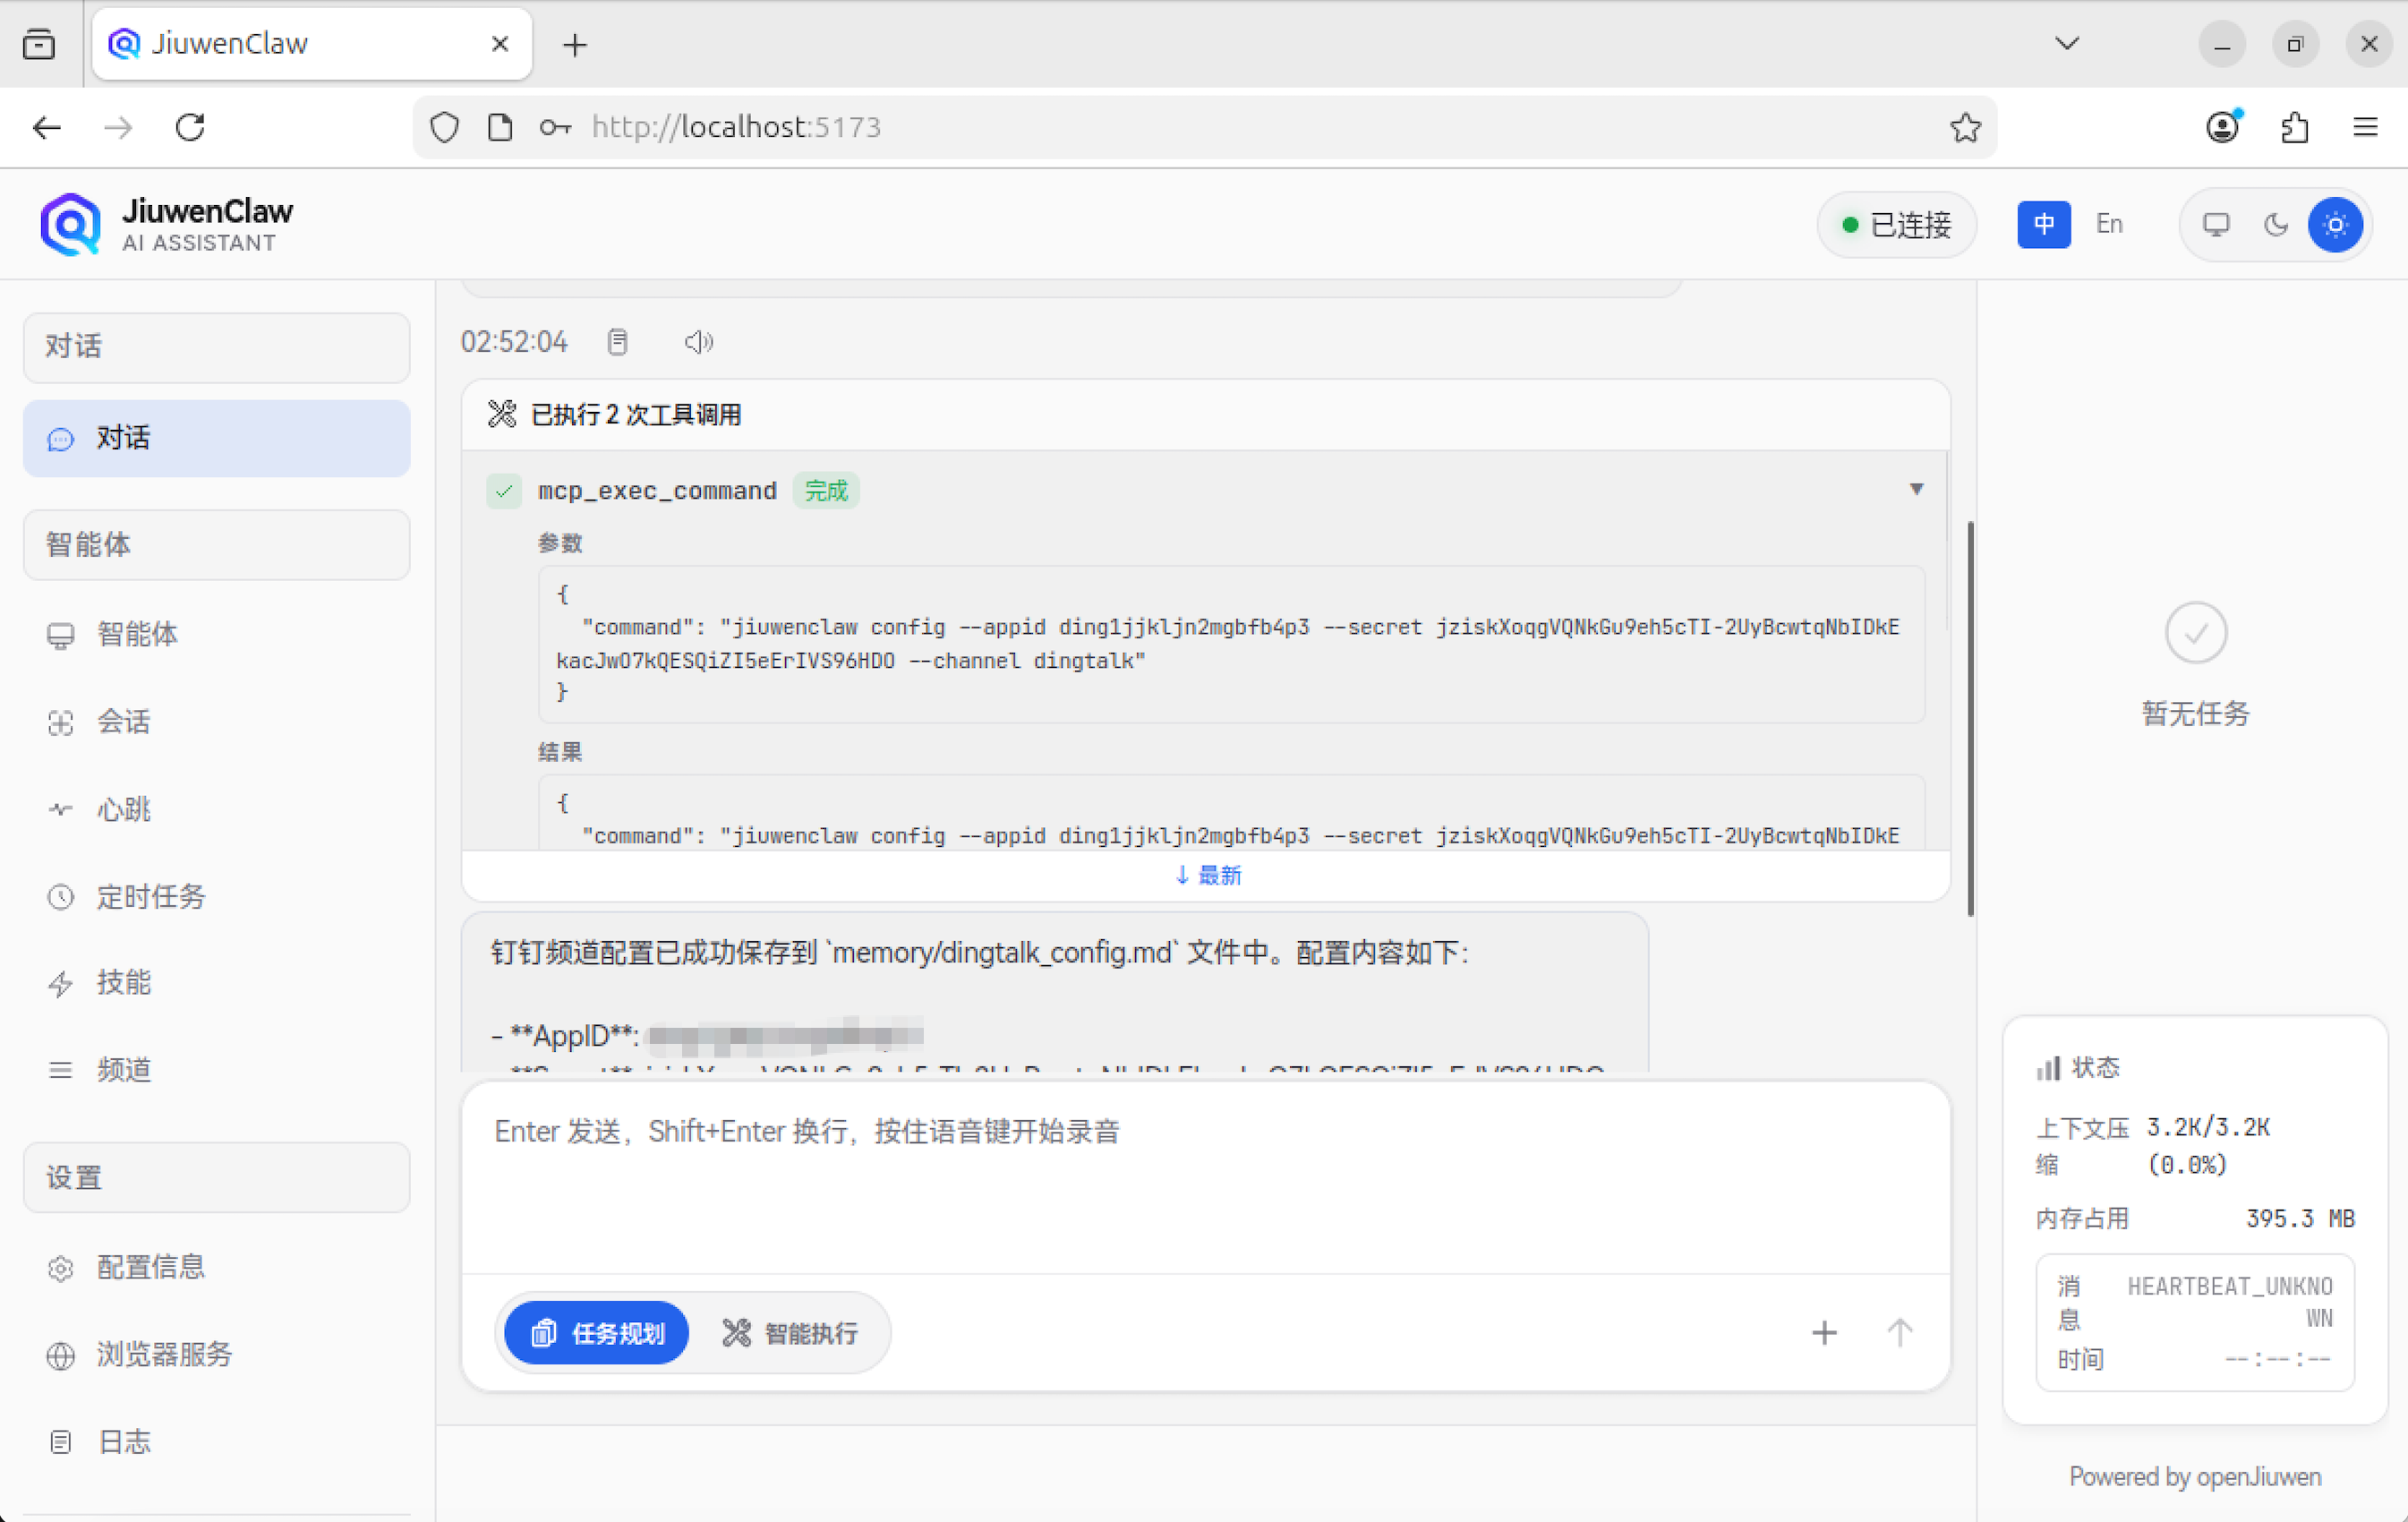Enable dark mode via the moon icon

[2275, 225]
